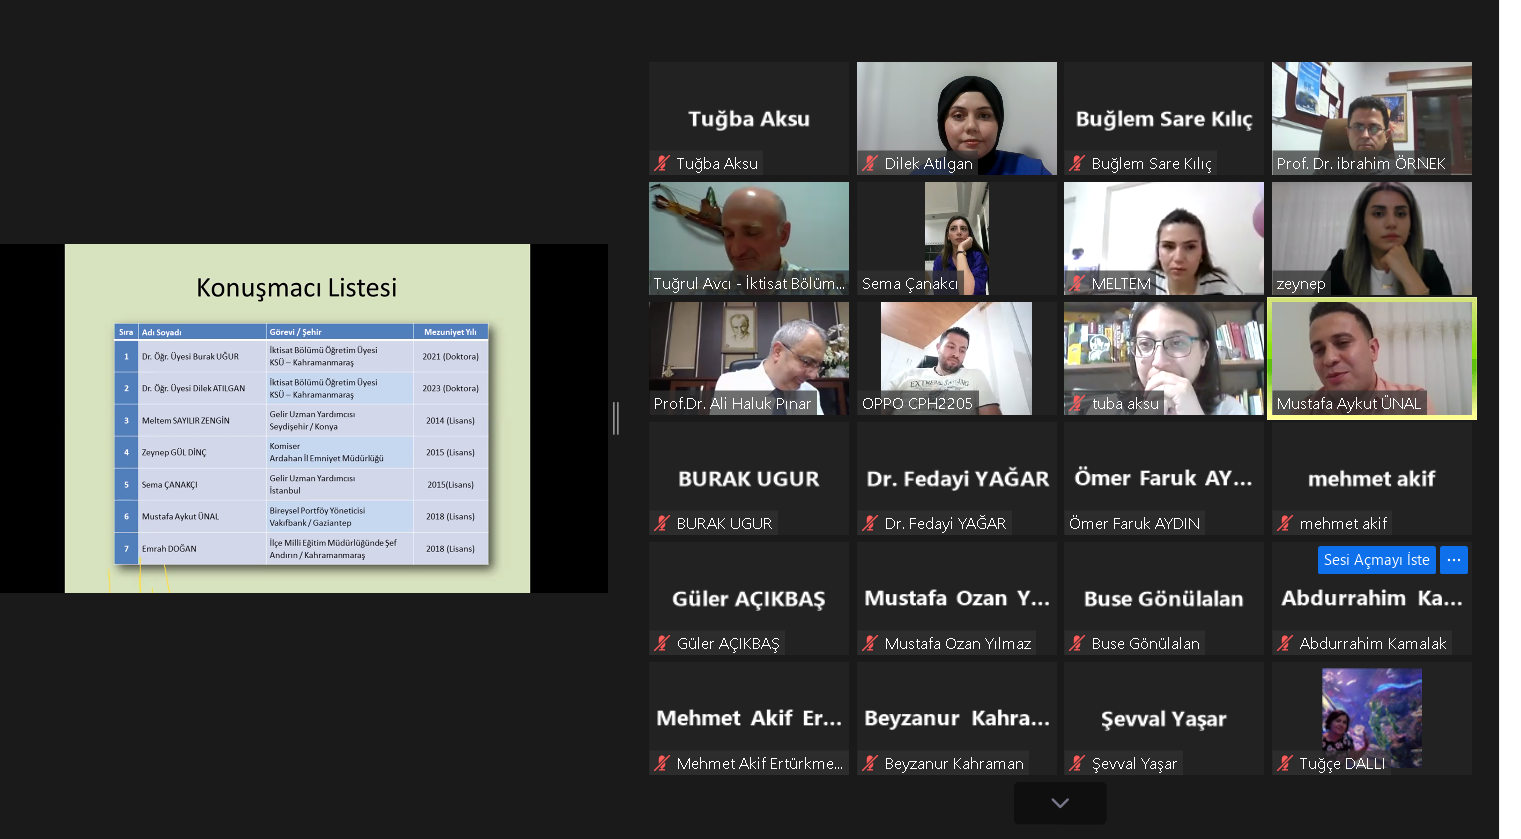Click the name label of Güler AÇIKBAŞ
Viewport: 1521px width, 839px height.
727,643
